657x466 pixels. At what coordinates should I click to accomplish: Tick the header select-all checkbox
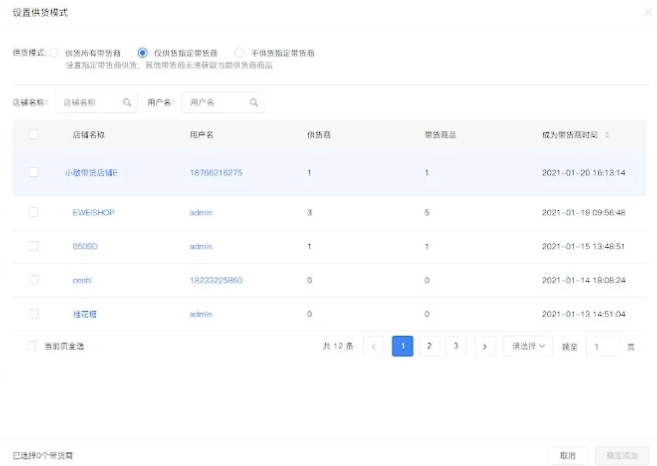coord(34,135)
